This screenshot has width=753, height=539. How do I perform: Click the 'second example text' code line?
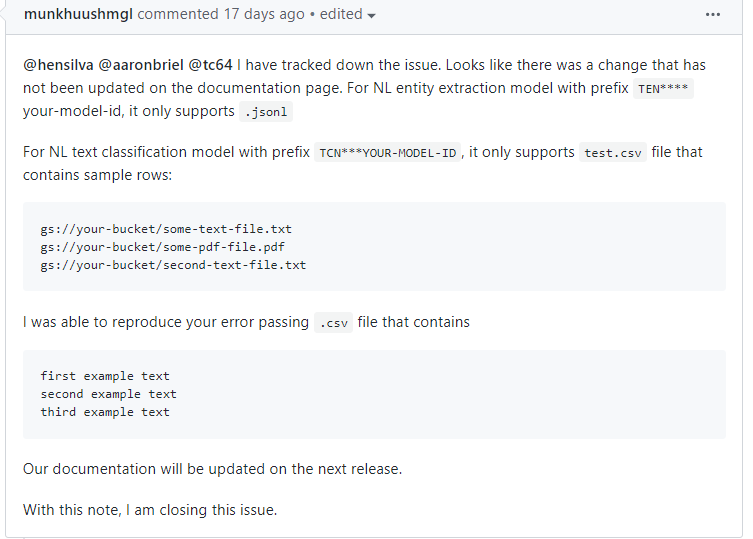click(109, 394)
